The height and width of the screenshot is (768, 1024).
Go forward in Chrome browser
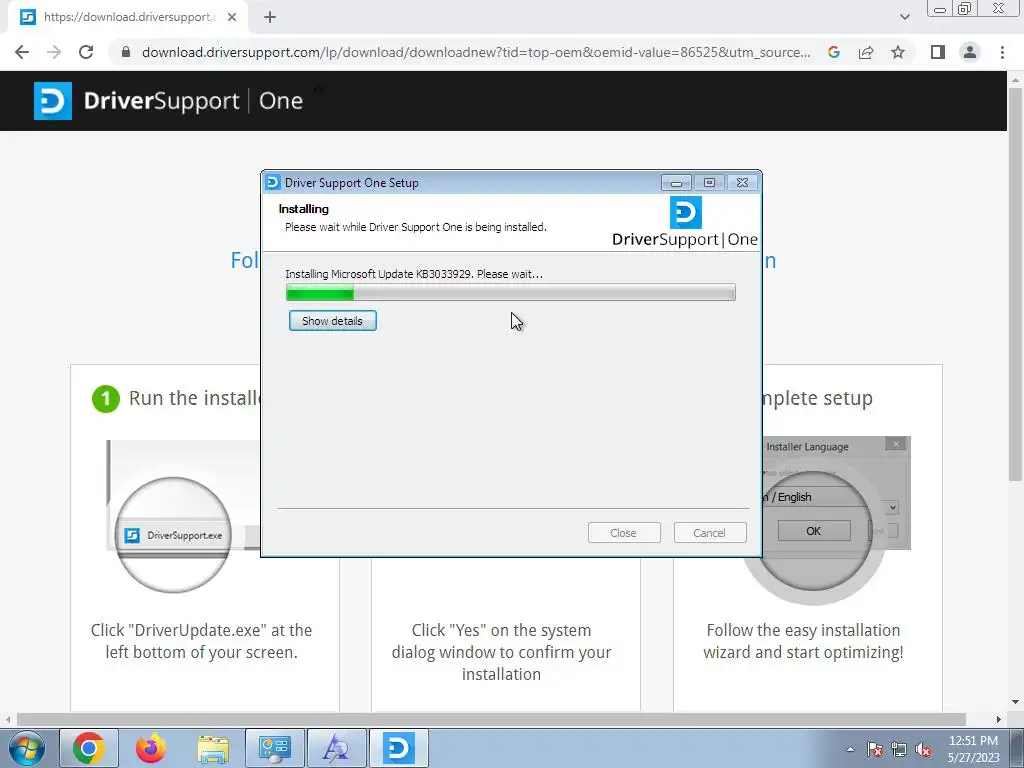tap(54, 52)
